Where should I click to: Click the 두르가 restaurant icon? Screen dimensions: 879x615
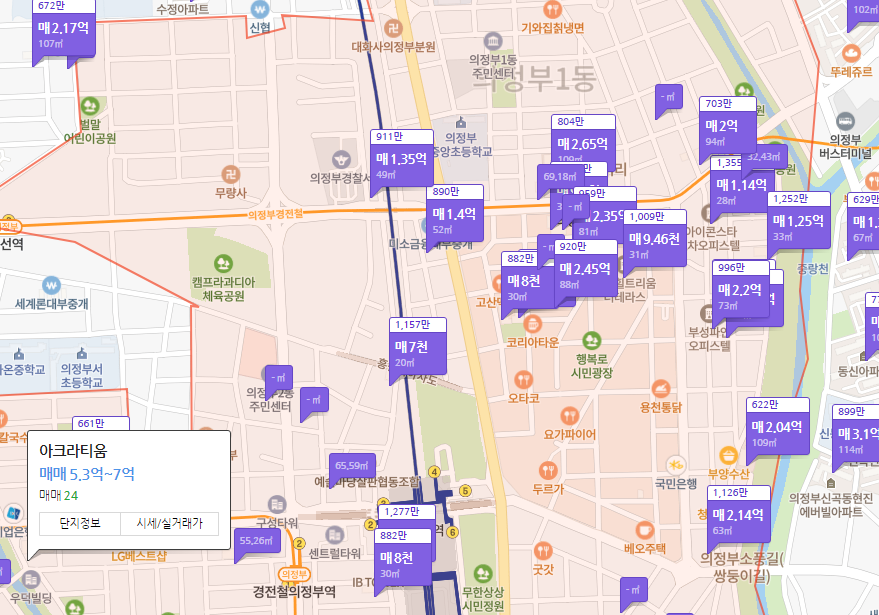click(x=548, y=470)
